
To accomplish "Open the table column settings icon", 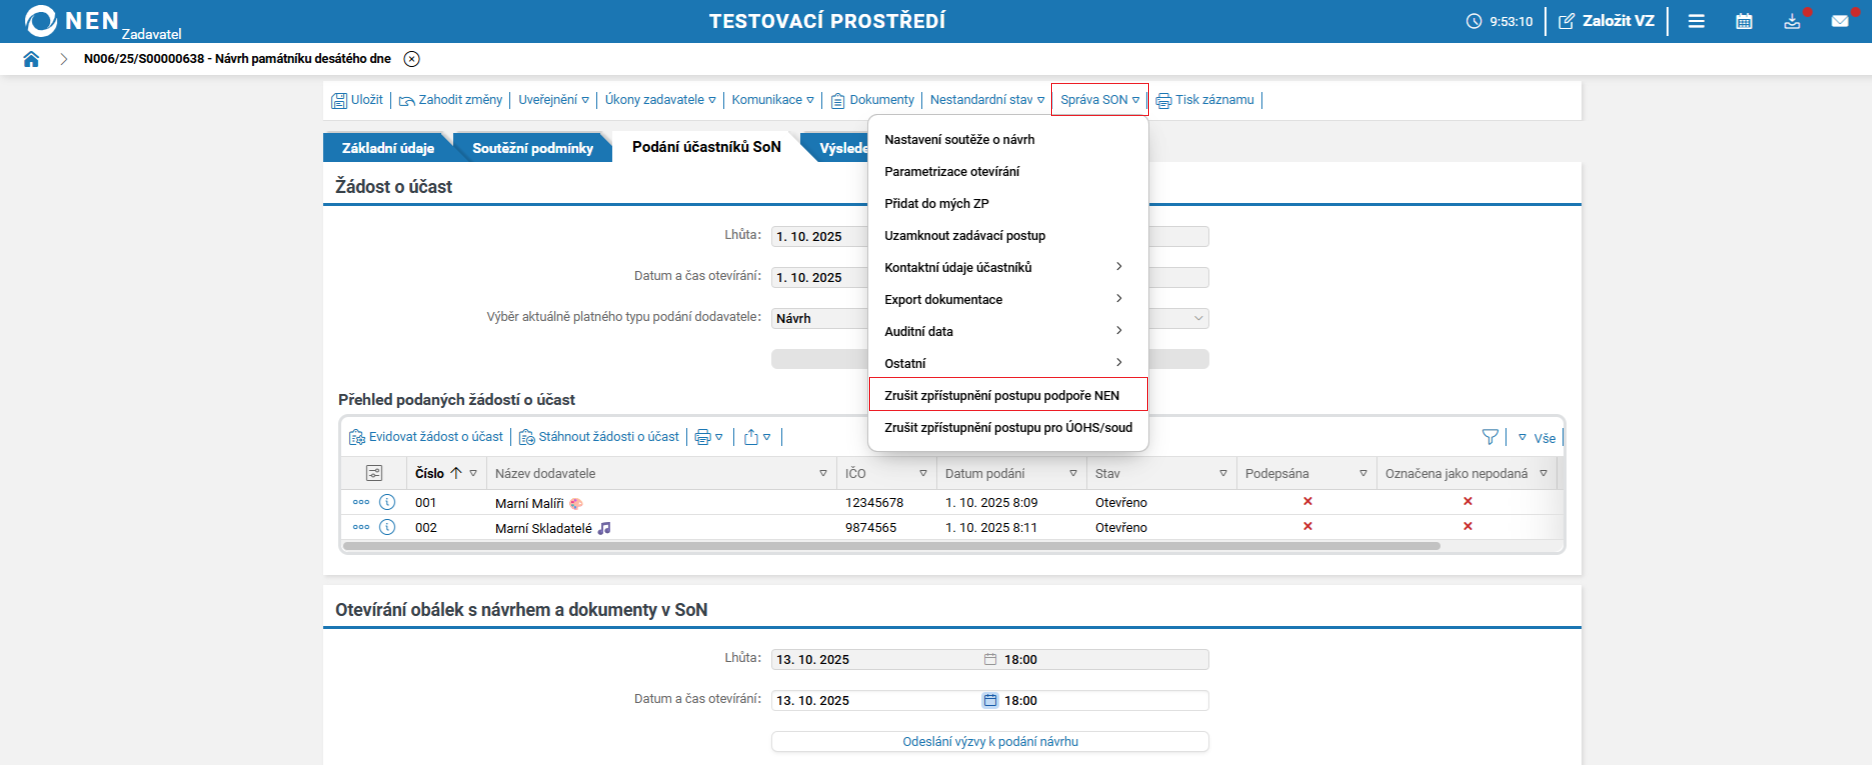I will click(x=374, y=473).
